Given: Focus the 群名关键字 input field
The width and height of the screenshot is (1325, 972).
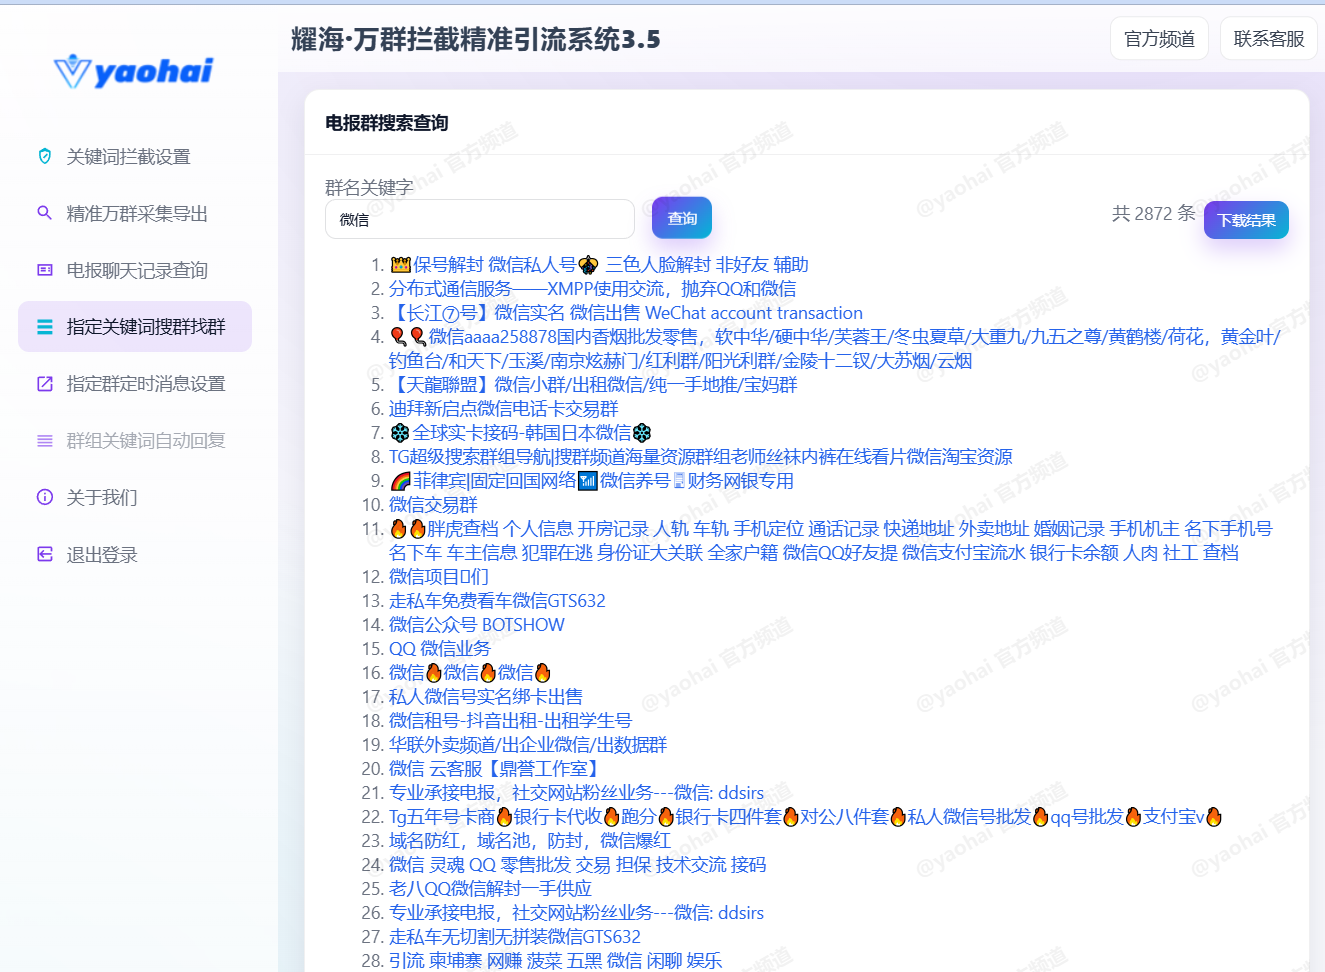Looking at the screenshot, I should 479,220.
